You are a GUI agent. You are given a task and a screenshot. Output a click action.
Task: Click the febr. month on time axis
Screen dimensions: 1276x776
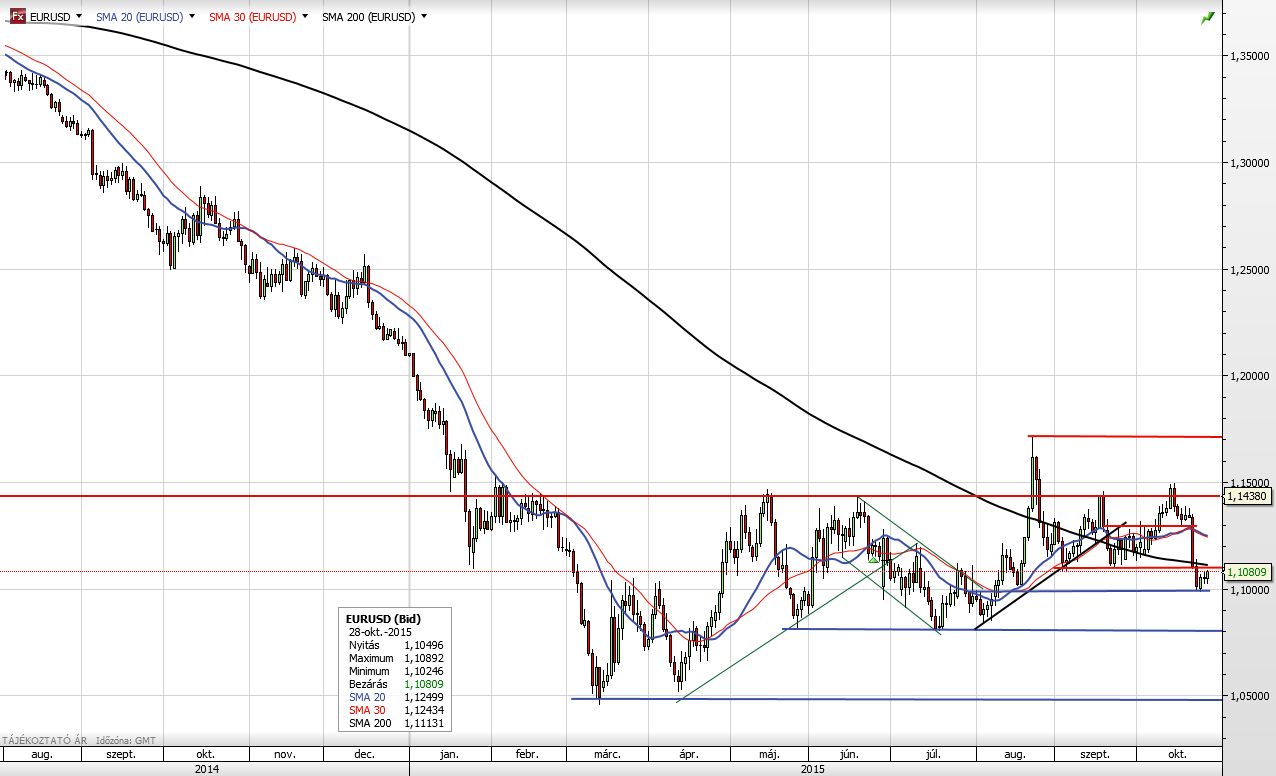[x=527, y=754]
